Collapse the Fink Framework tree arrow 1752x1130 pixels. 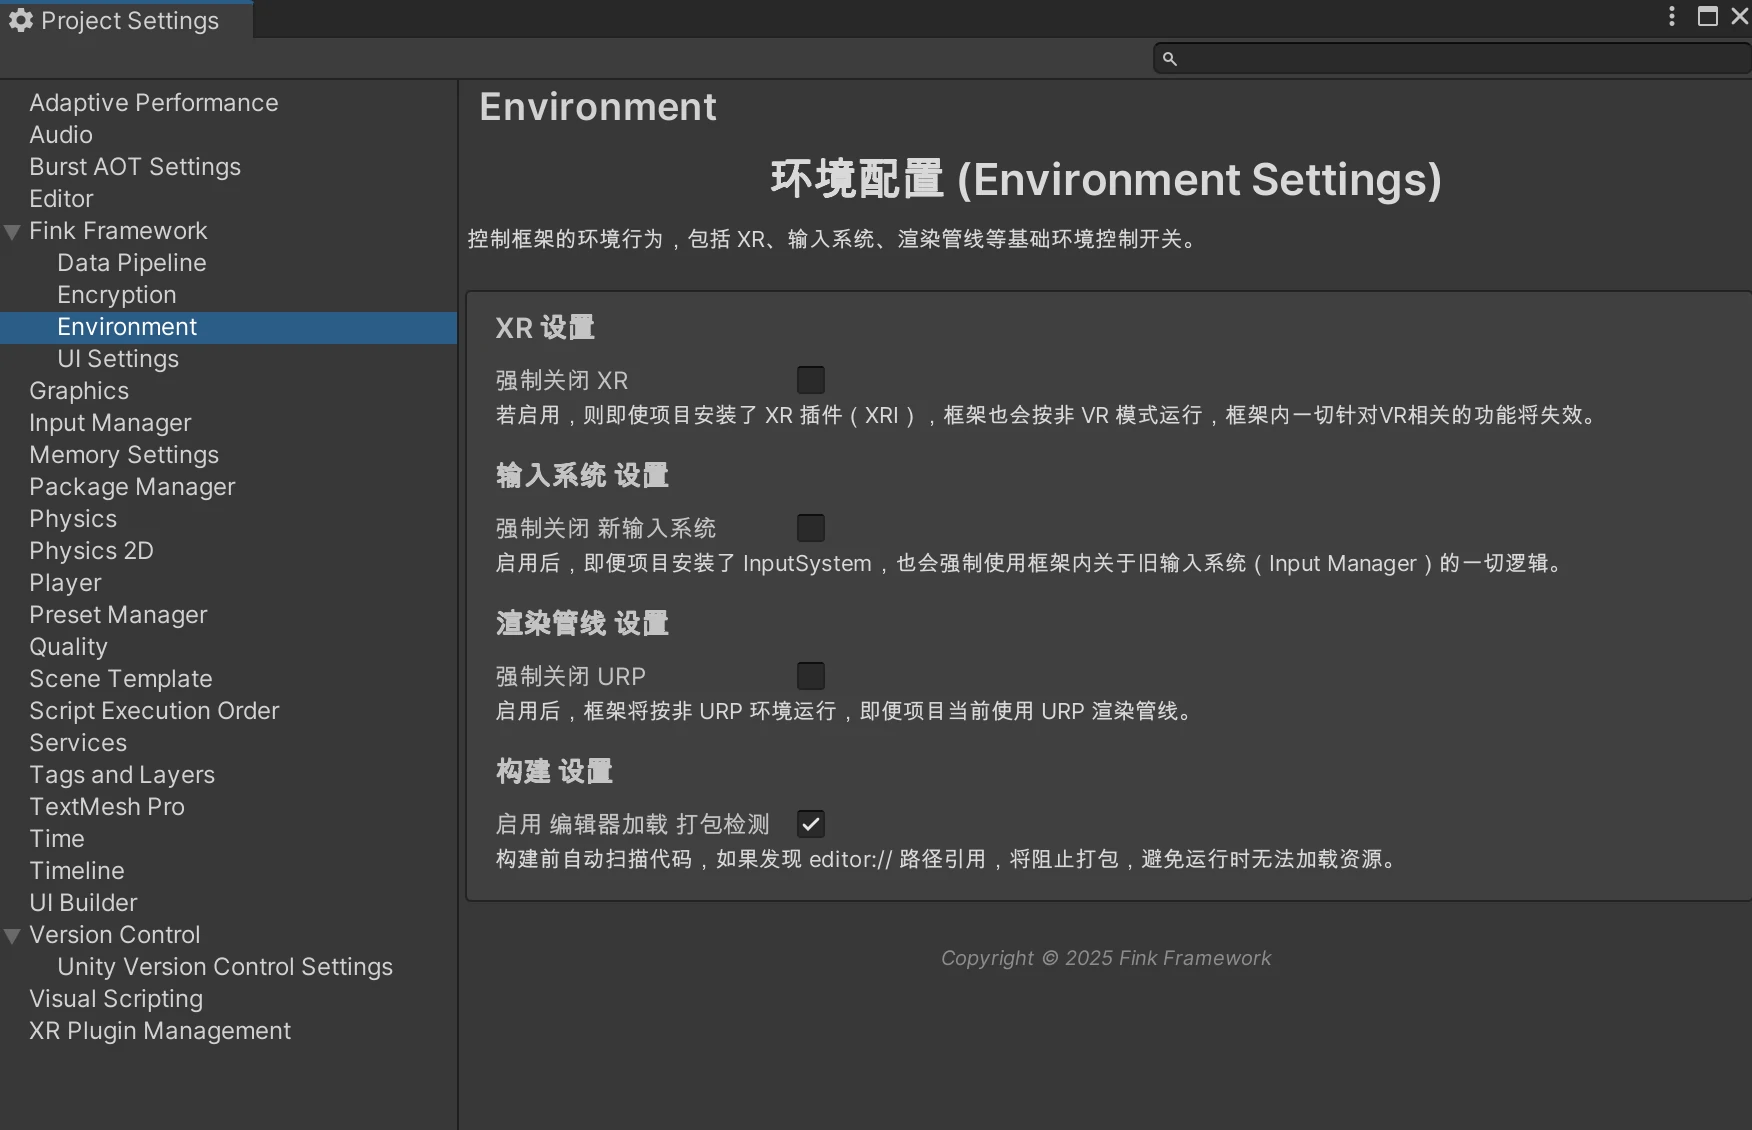tap(13, 232)
